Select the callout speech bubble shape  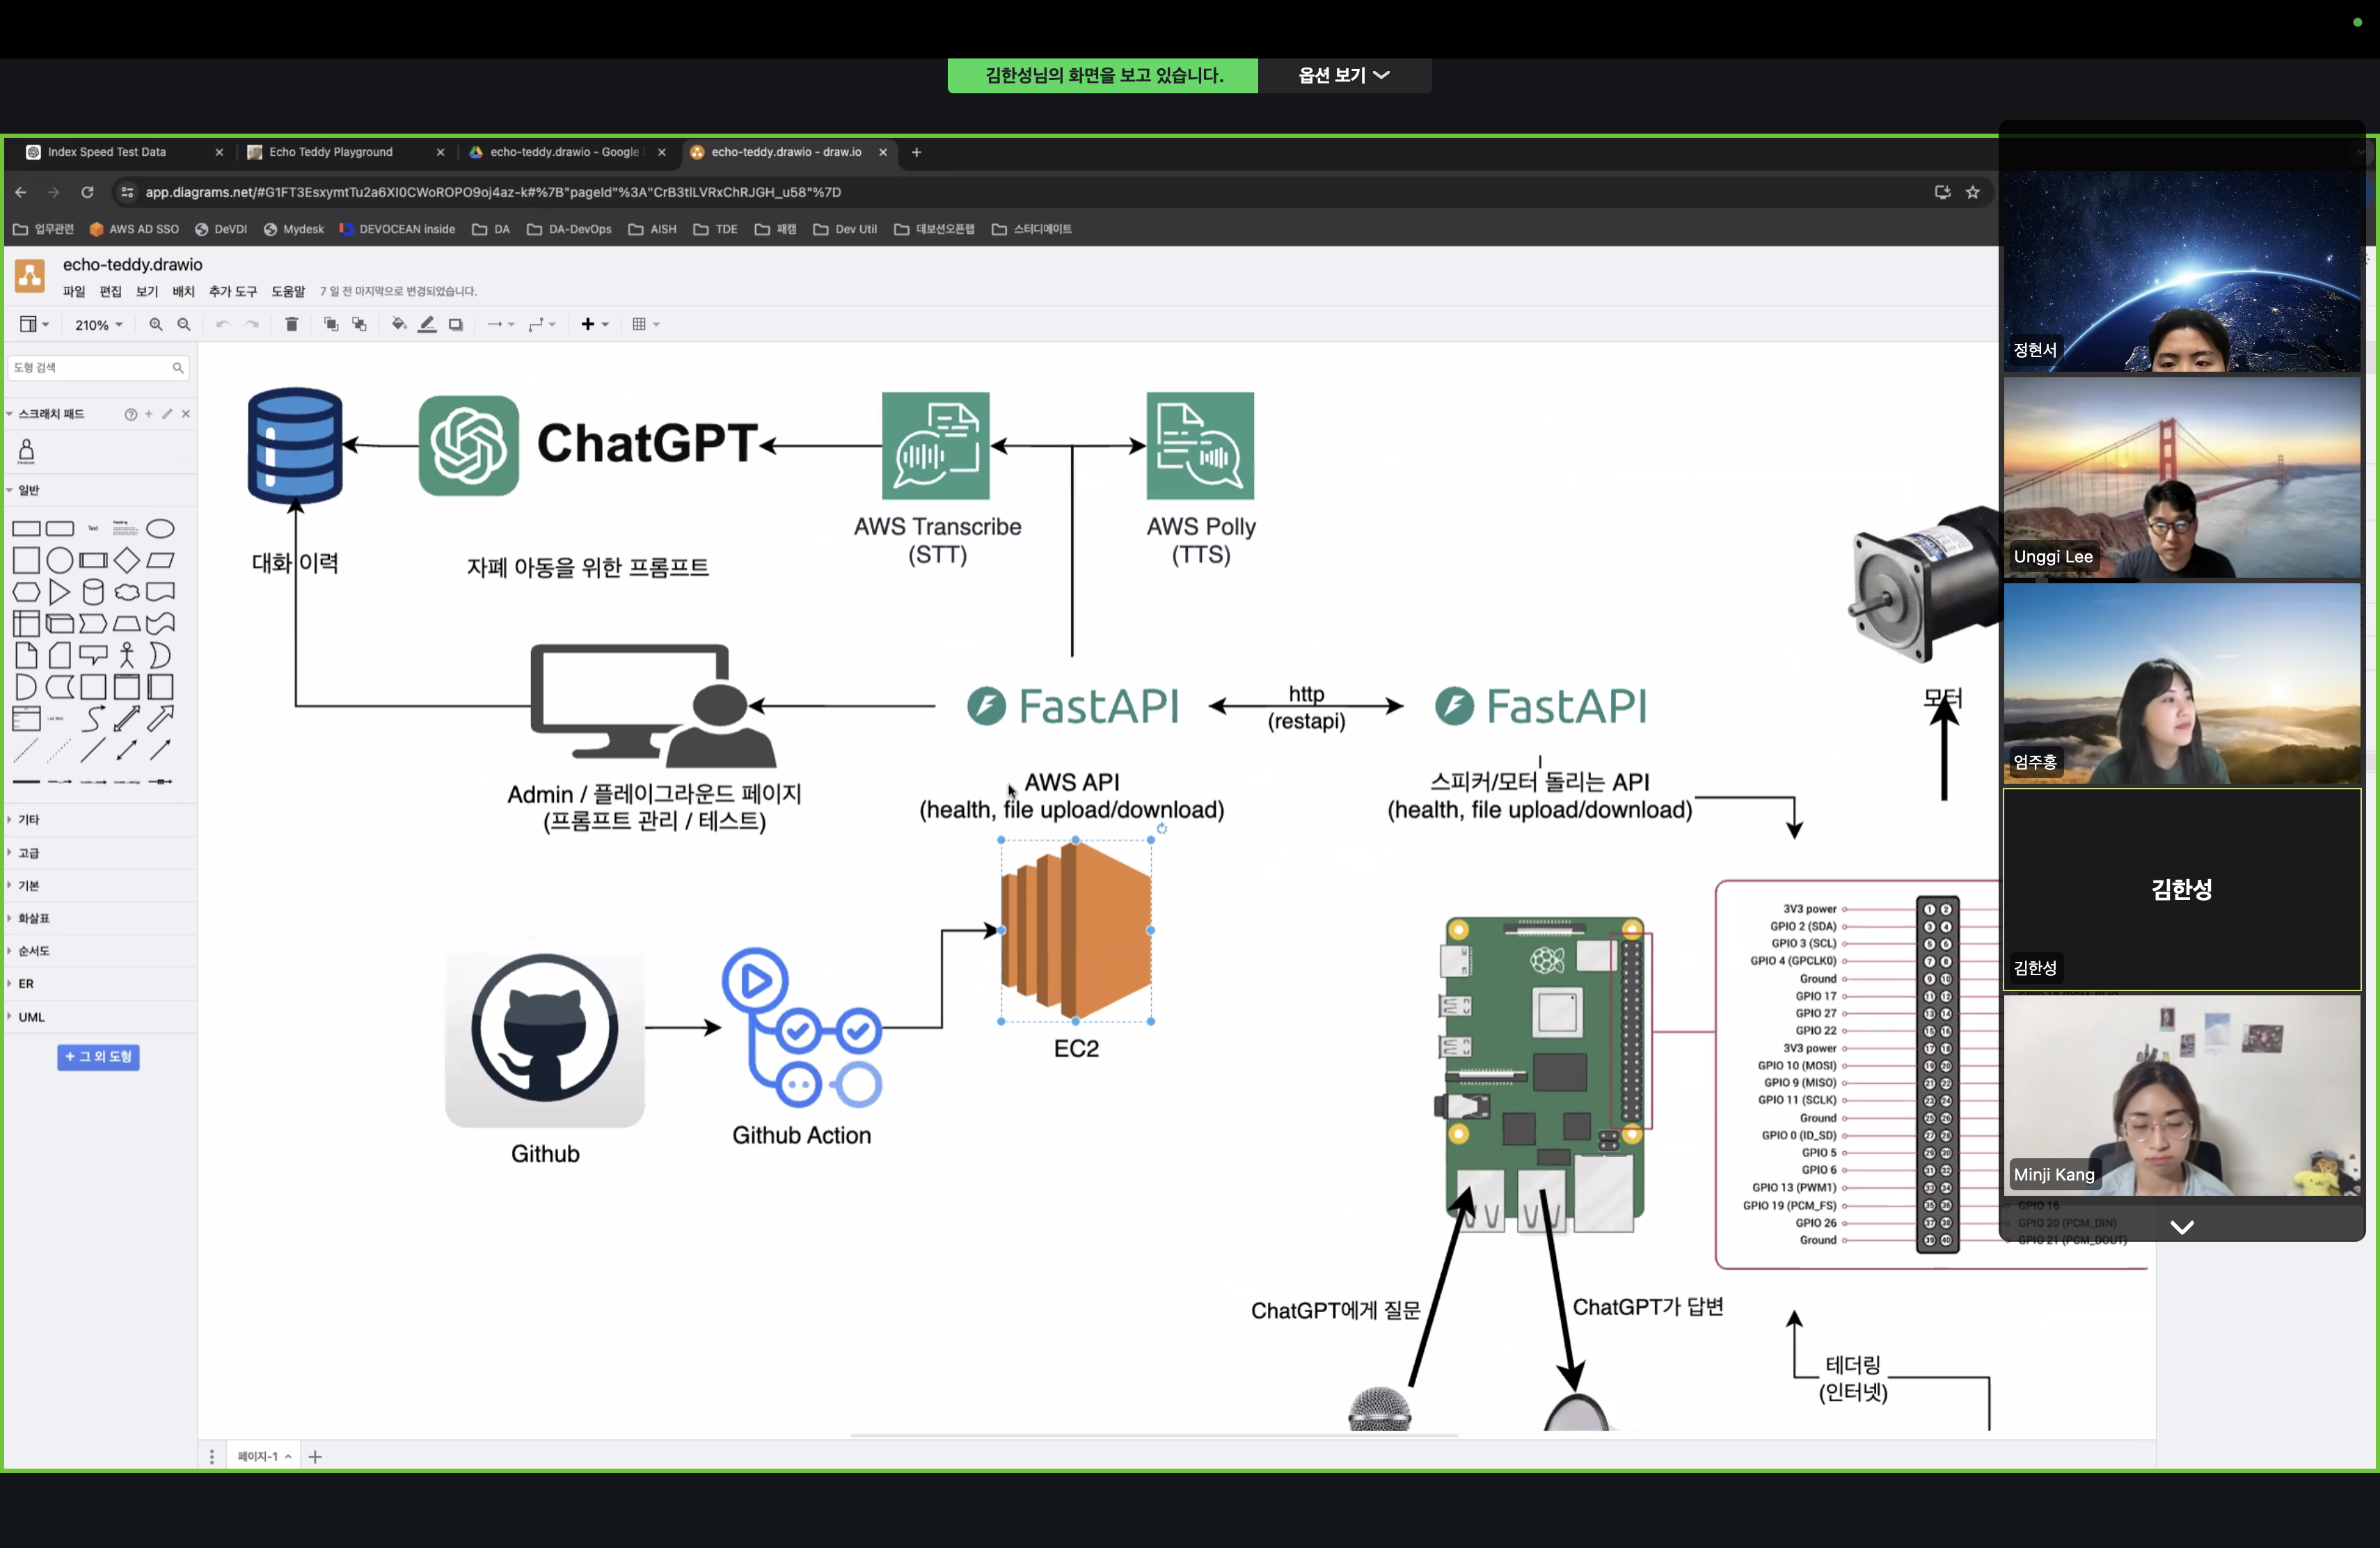[93, 655]
